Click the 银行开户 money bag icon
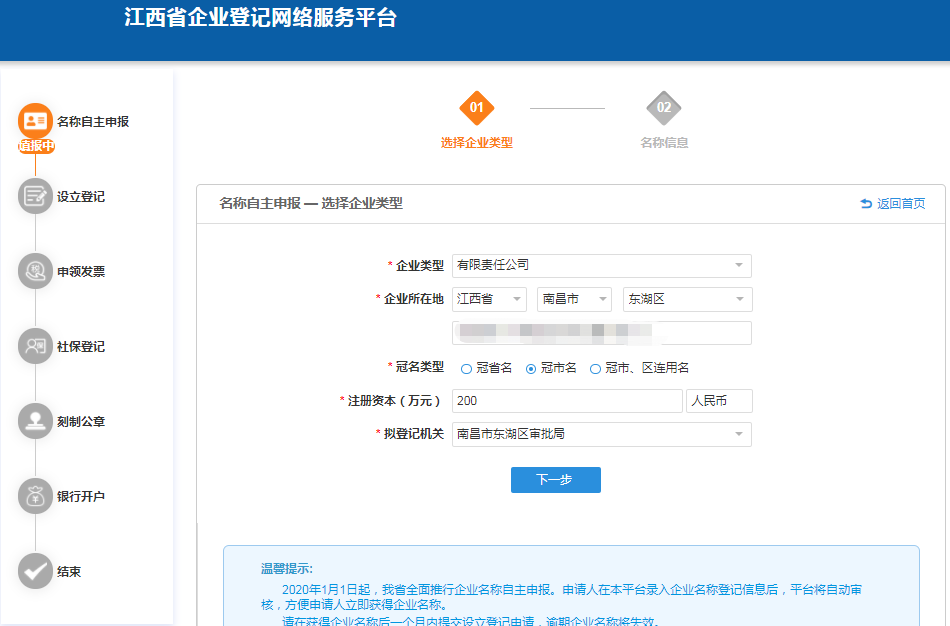Image resolution: width=950 pixels, height=626 pixels. [35, 496]
